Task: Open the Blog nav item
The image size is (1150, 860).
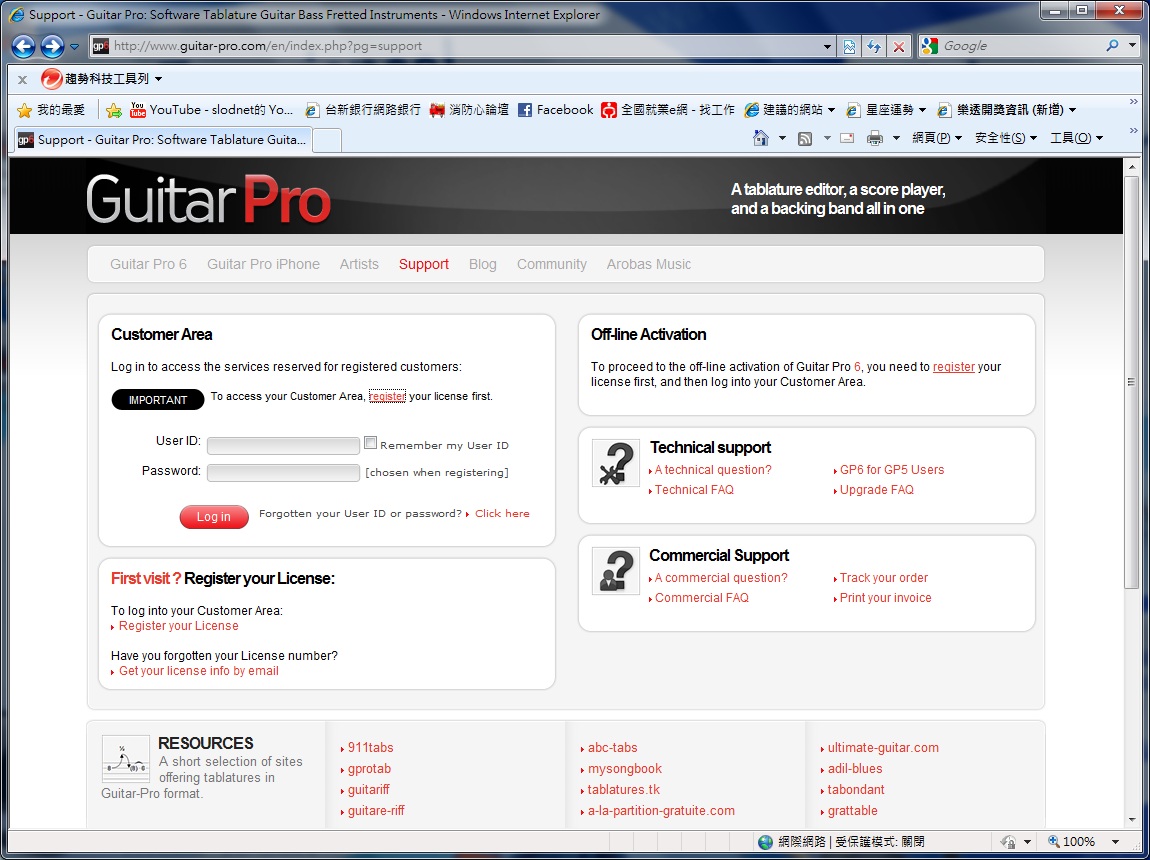Action: (483, 265)
